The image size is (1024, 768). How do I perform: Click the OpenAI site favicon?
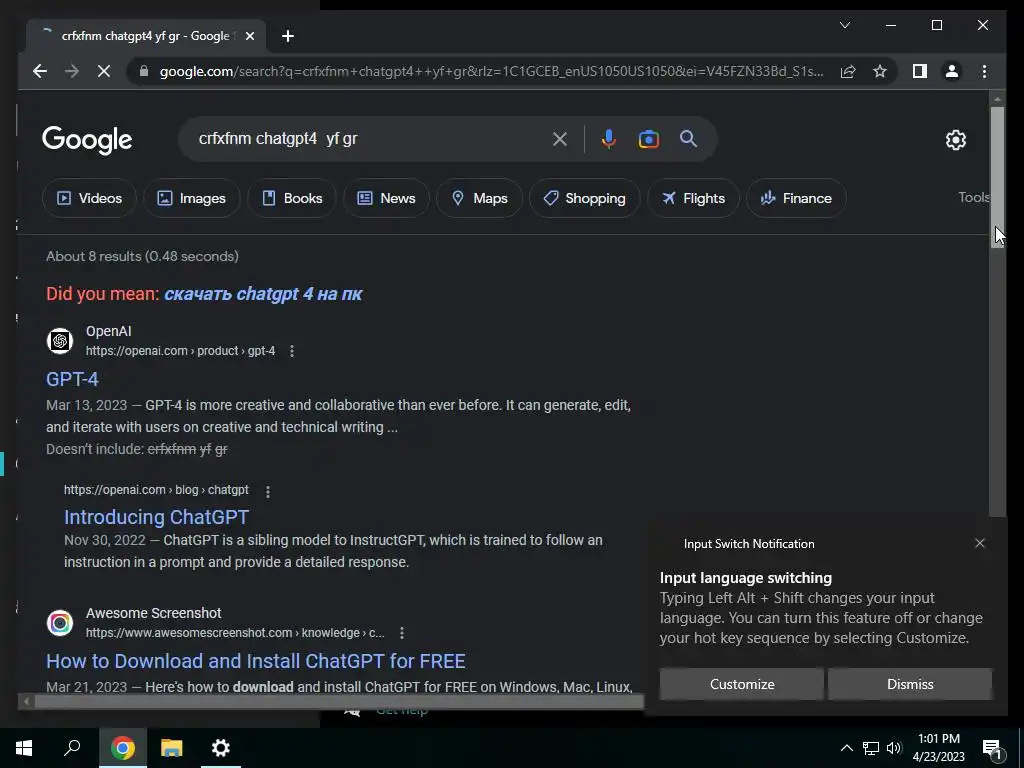[59, 341]
